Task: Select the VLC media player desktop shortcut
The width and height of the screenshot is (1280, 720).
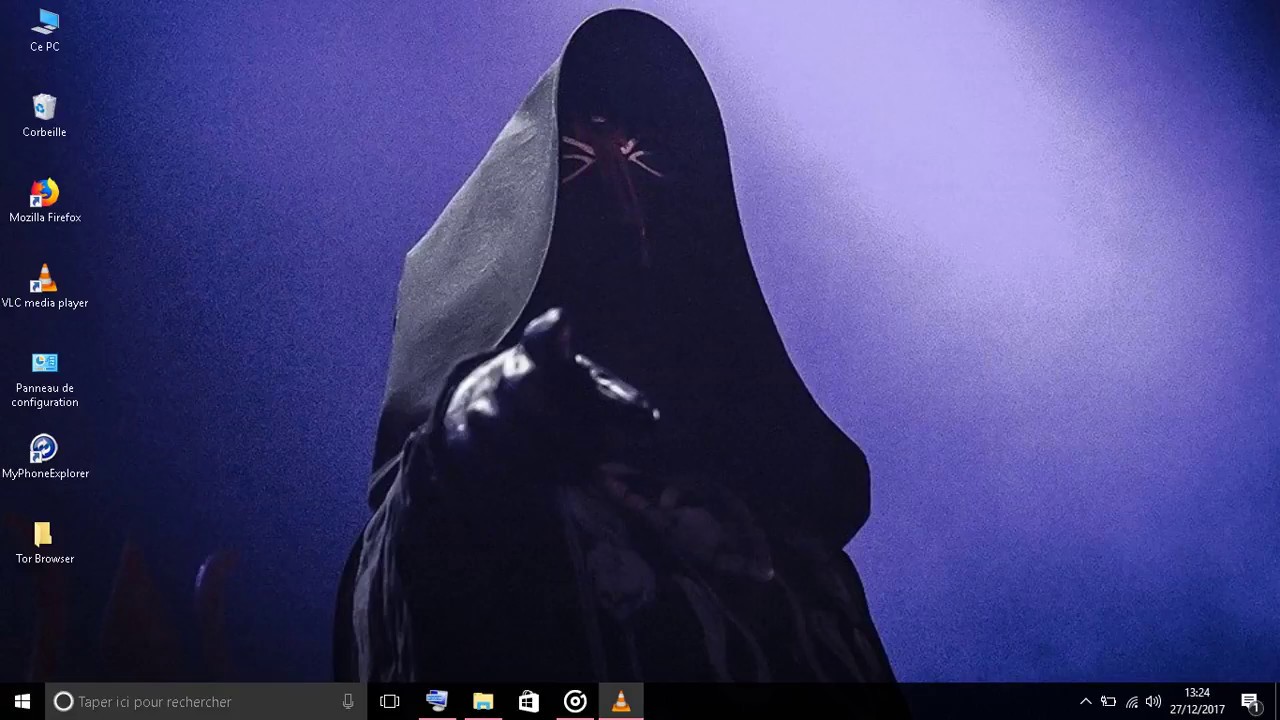Action: click(45, 286)
